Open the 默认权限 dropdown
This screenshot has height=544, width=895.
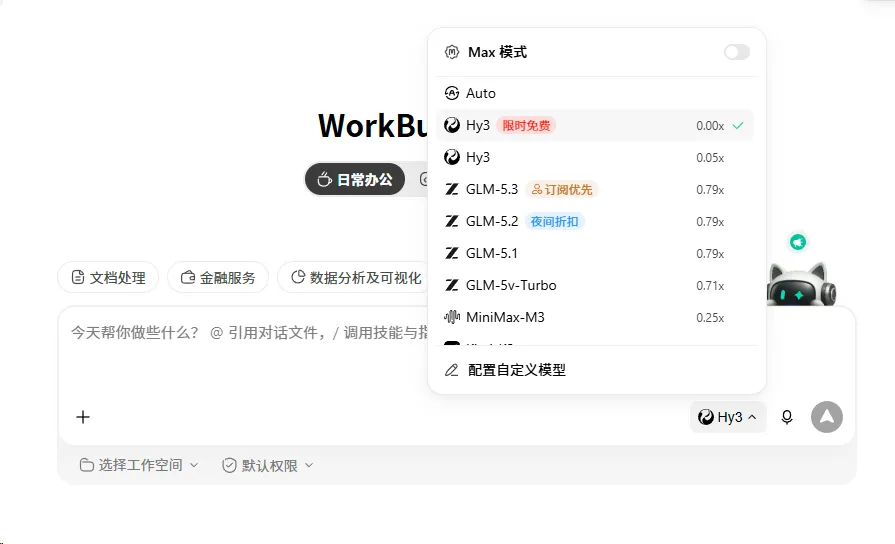pyautogui.click(x=267, y=465)
